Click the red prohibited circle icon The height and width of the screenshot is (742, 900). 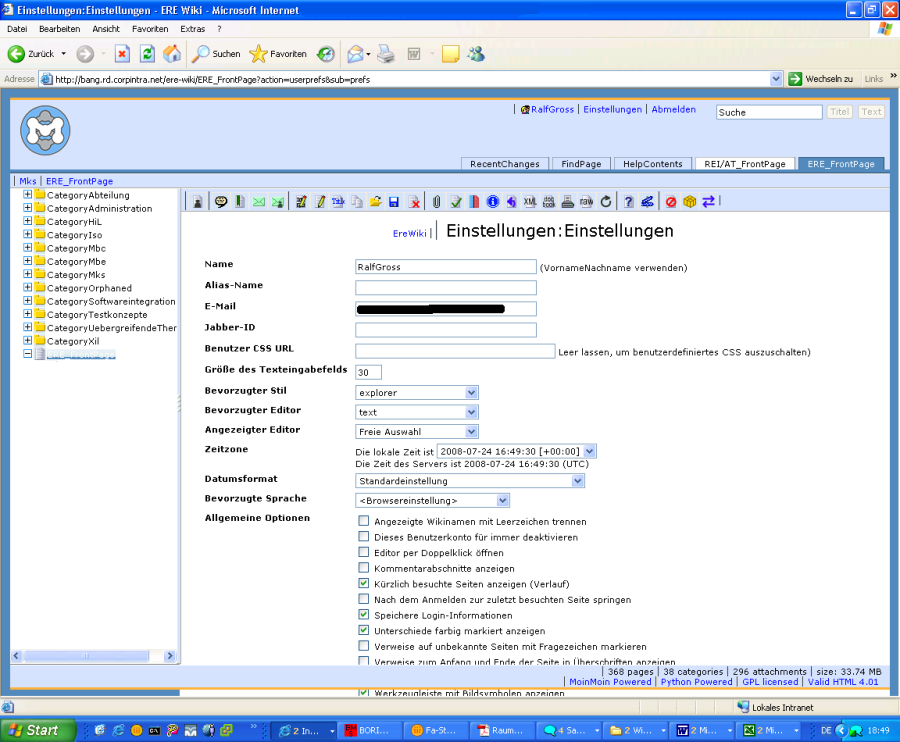pyautogui.click(x=670, y=201)
